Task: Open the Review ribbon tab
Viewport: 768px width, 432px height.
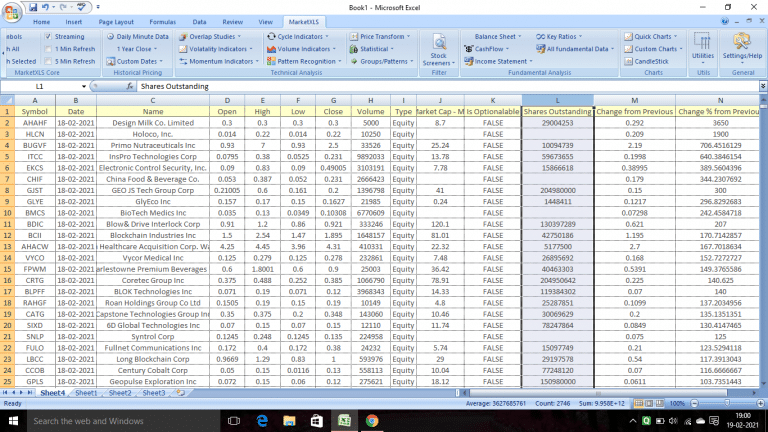Action: click(x=232, y=22)
